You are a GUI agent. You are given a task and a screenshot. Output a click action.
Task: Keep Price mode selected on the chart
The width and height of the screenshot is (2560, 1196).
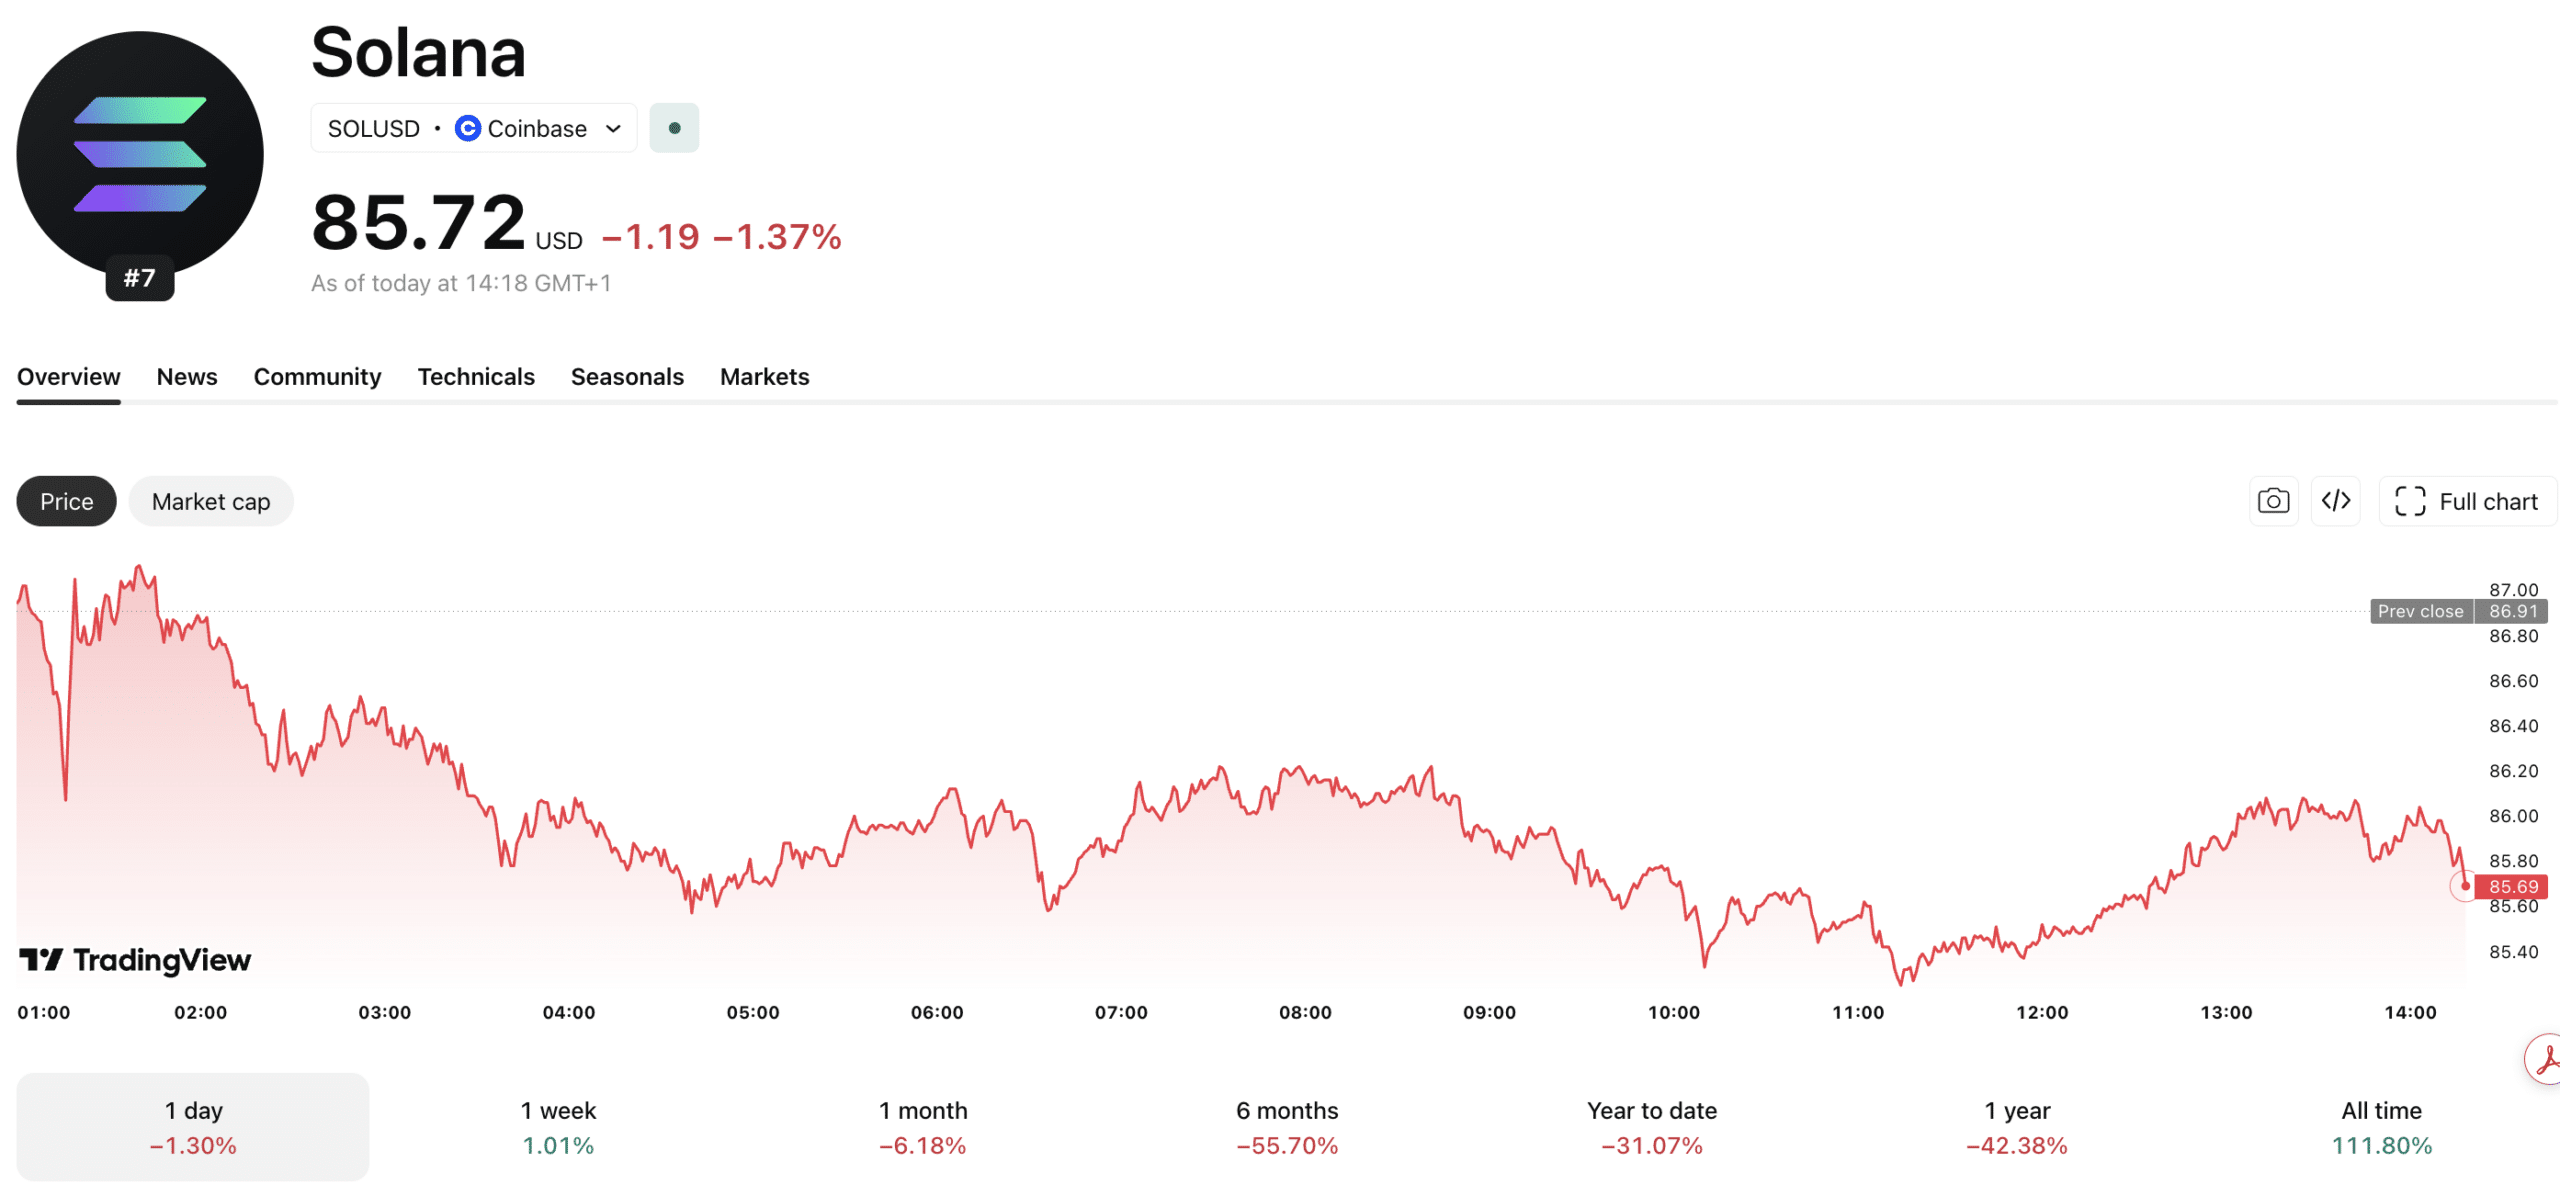pos(66,501)
